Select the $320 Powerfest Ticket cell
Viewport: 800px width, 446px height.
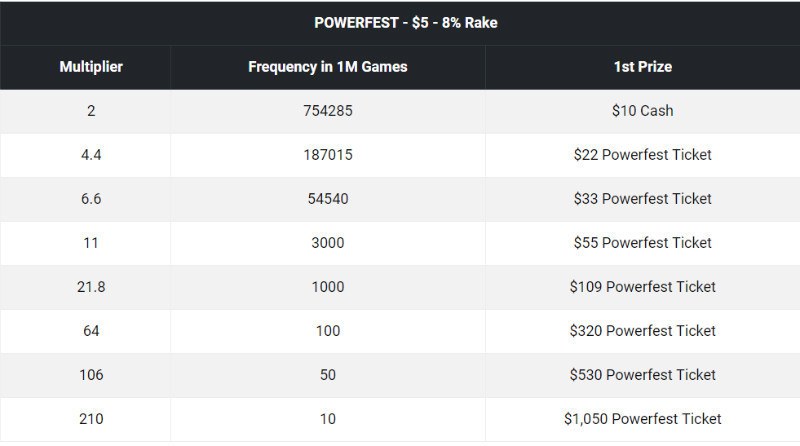[642, 331]
